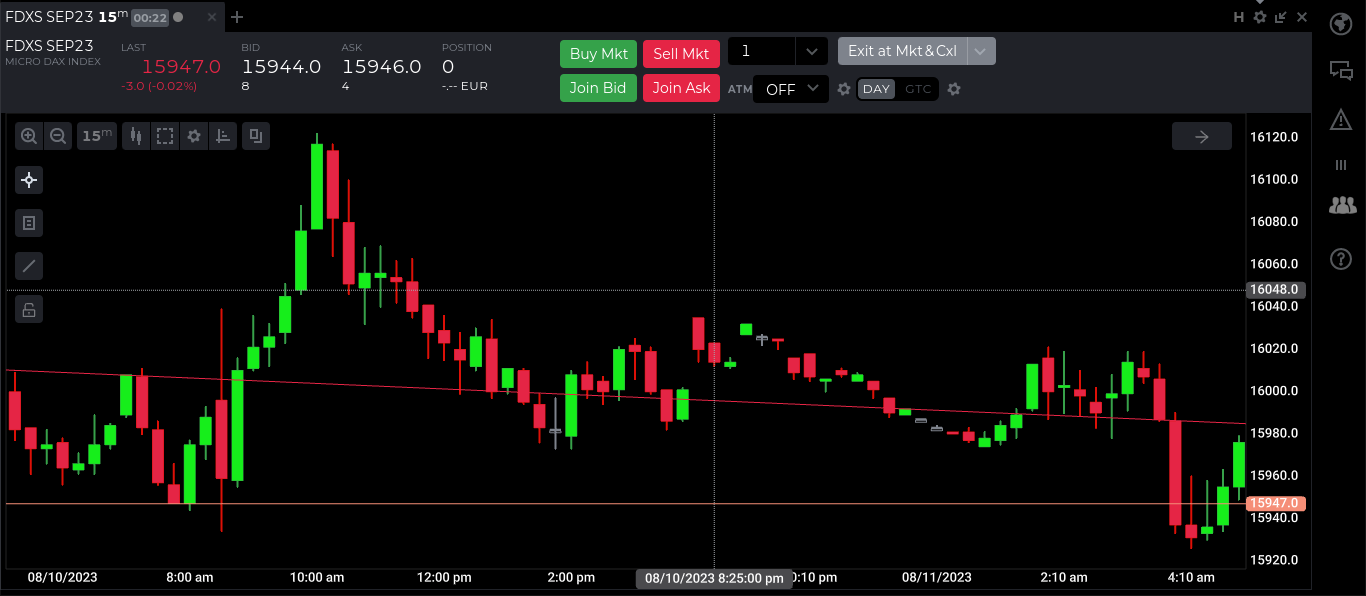Viewport: 1366px width, 596px height.
Task: Toggle the chart lock icon
Action: (x=29, y=310)
